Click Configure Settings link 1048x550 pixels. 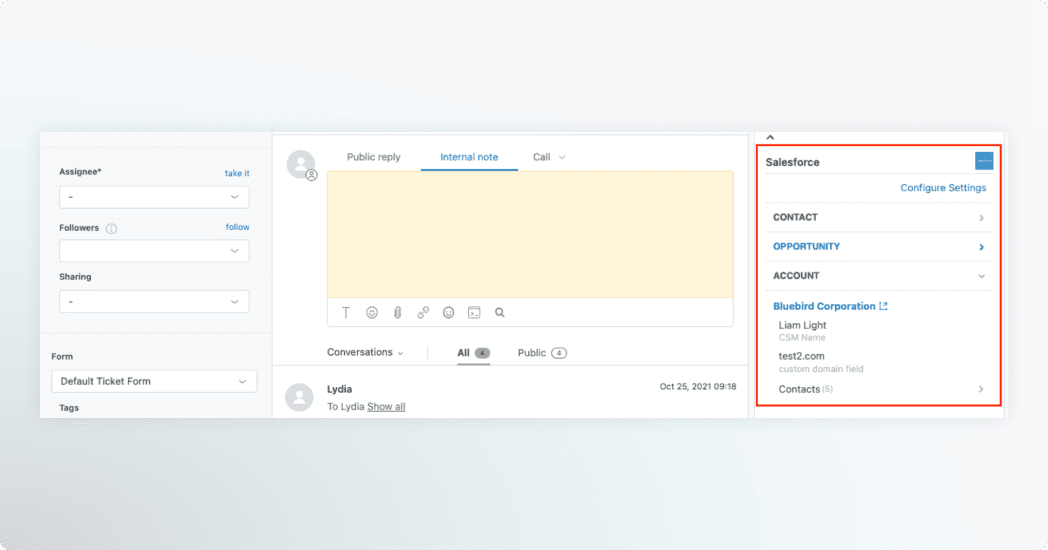[x=943, y=188]
